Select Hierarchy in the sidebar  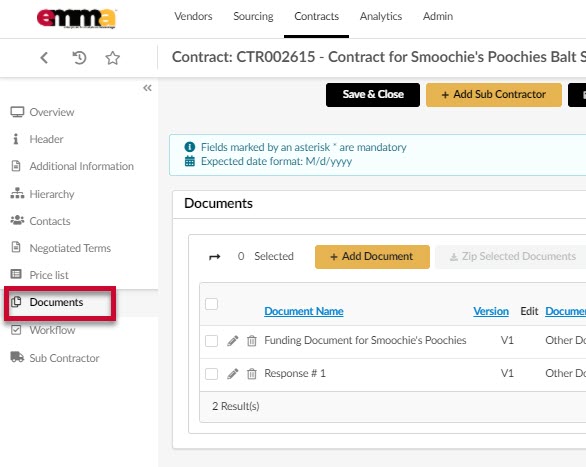(x=52, y=194)
